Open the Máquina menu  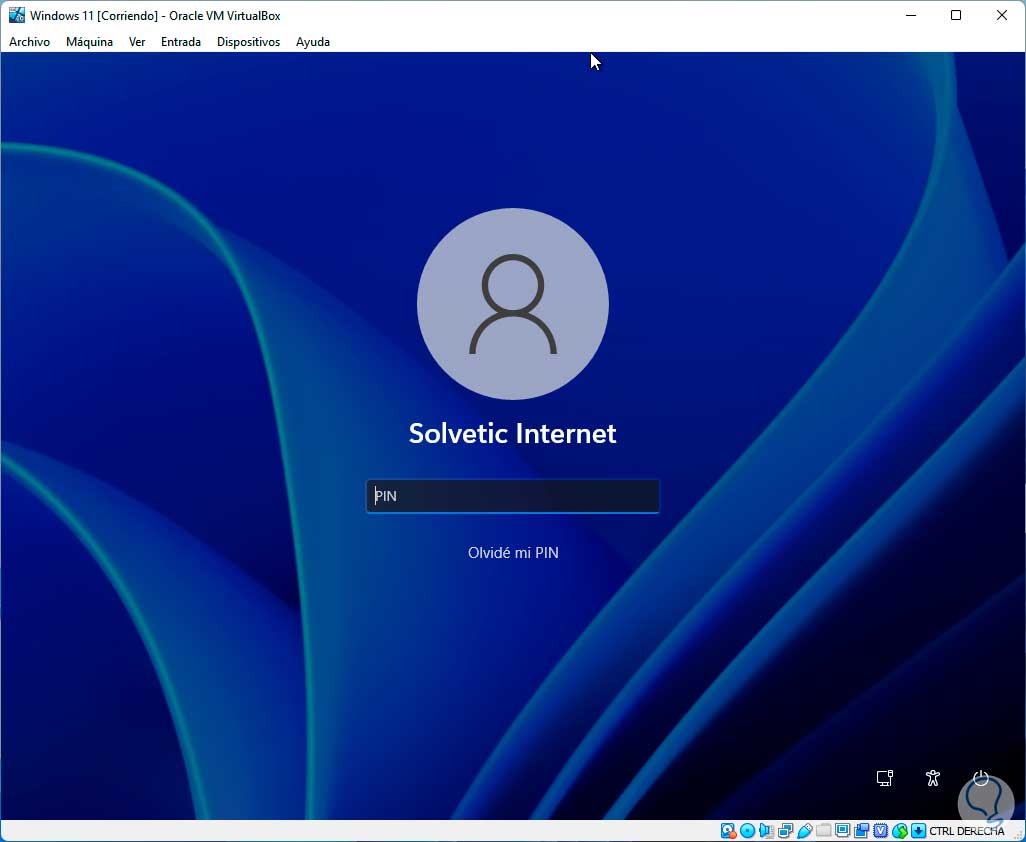pyautogui.click(x=89, y=42)
